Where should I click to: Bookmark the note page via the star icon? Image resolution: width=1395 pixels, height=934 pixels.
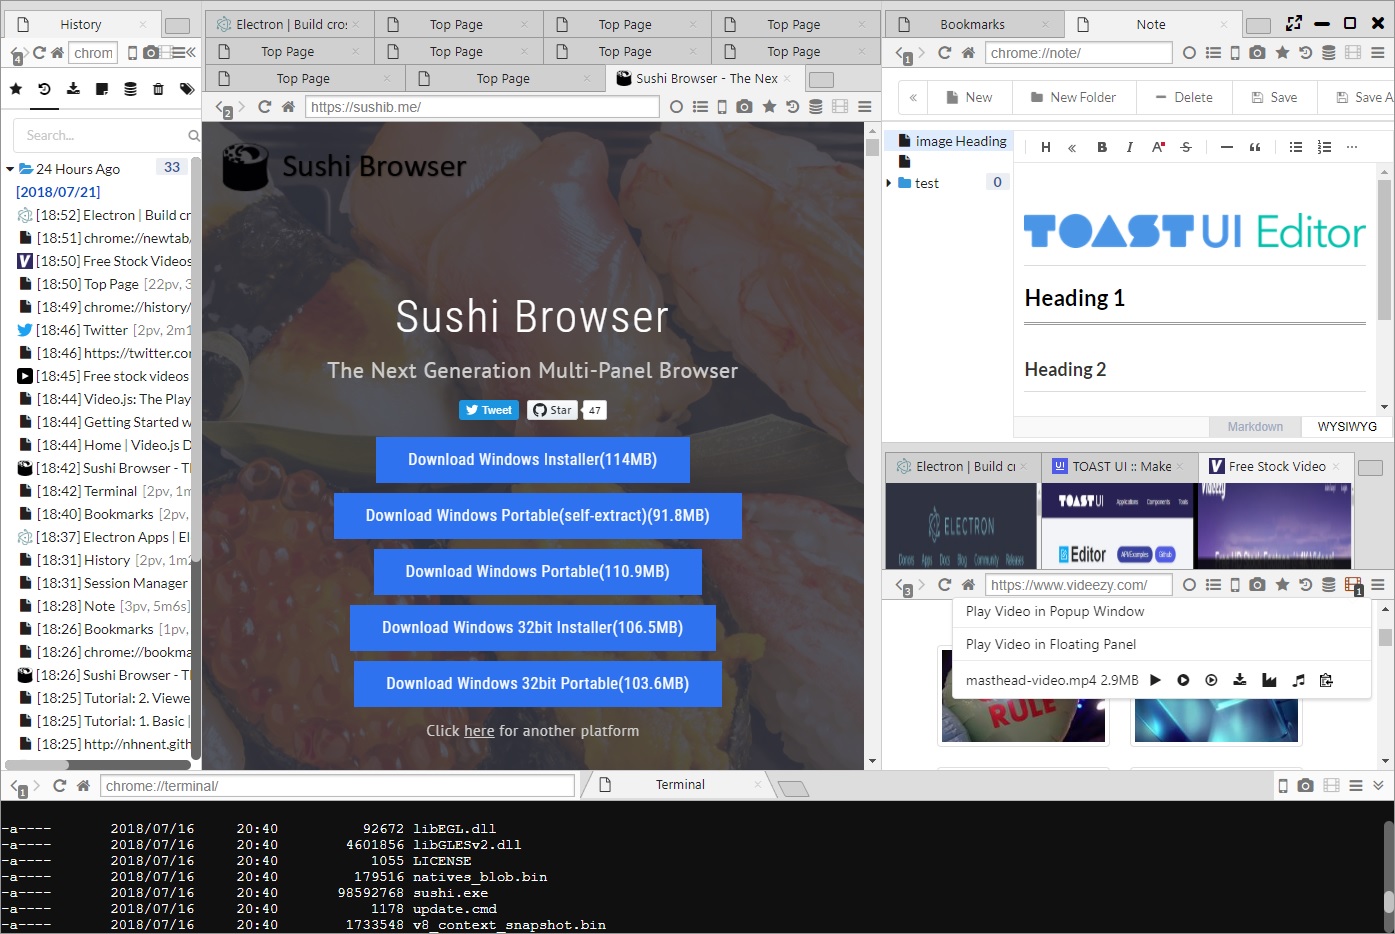pos(1281,52)
